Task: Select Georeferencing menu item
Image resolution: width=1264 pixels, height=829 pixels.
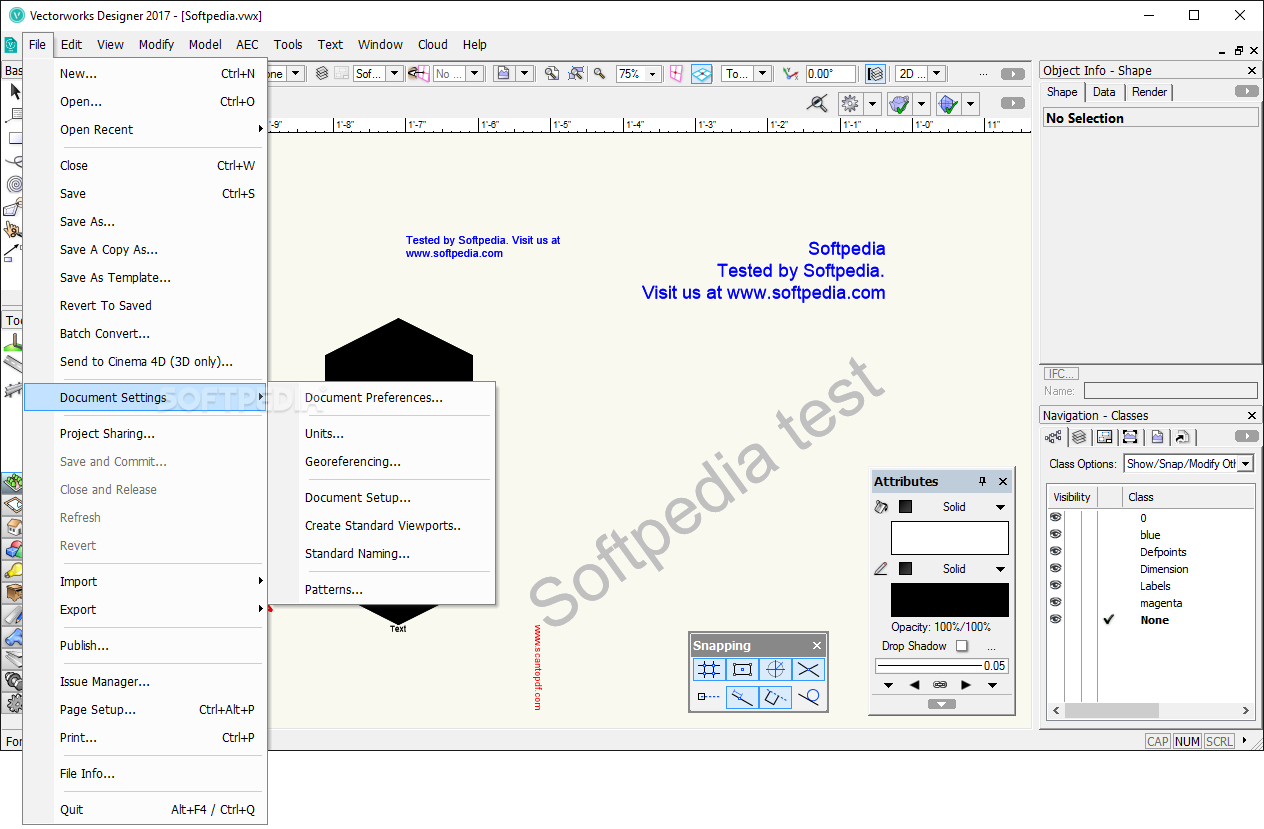Action: (353, 461)
